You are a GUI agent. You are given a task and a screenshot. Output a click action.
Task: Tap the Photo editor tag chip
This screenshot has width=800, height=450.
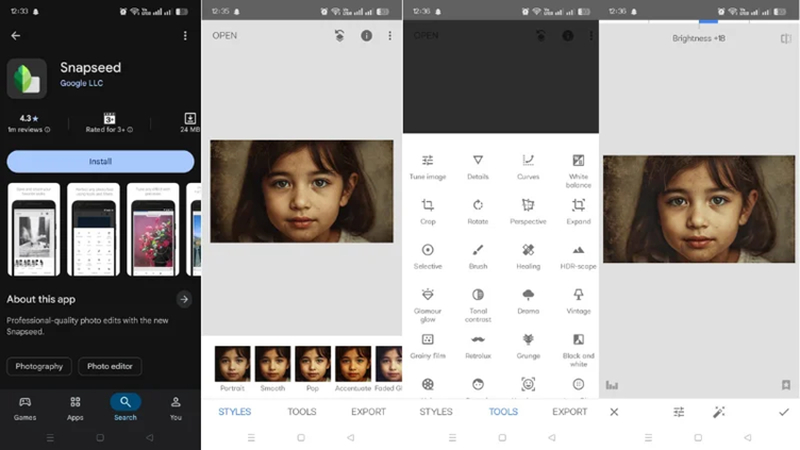click(x=110, y=366)
